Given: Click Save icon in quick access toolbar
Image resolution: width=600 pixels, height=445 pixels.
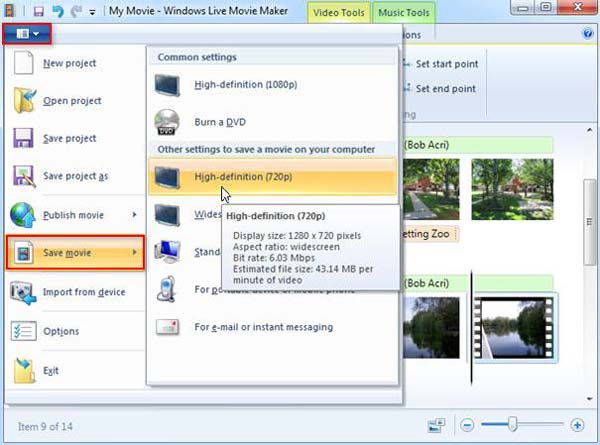Looking at the screenshot, I should coord(39,11).
